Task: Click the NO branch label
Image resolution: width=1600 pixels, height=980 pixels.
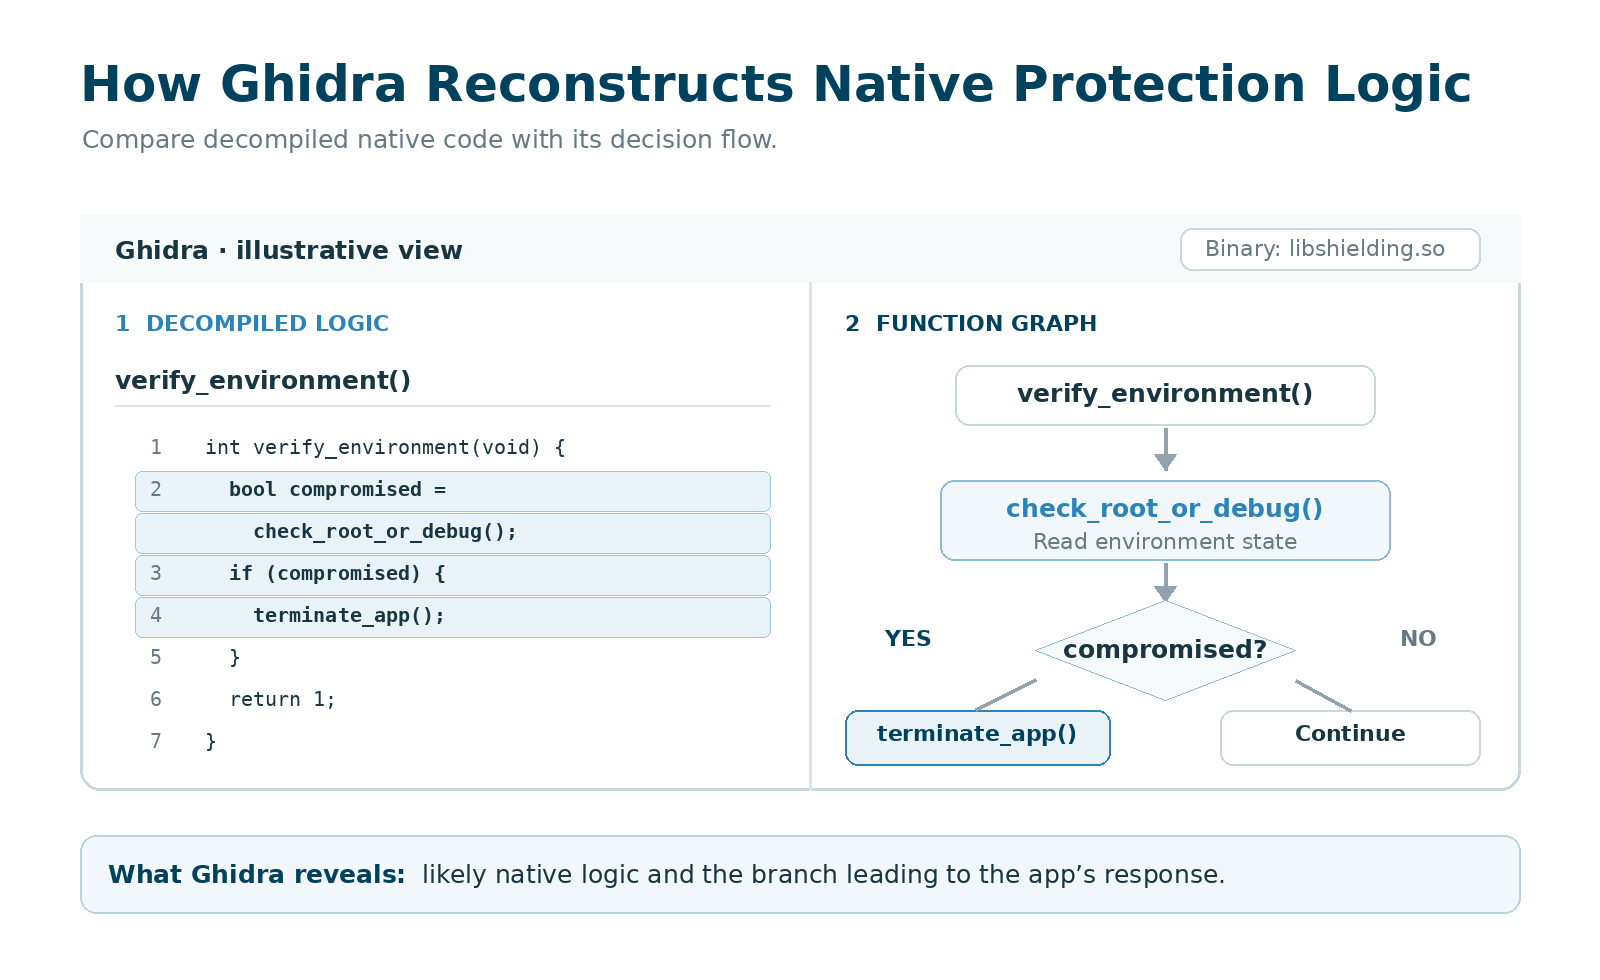Action: [1418, 638]
